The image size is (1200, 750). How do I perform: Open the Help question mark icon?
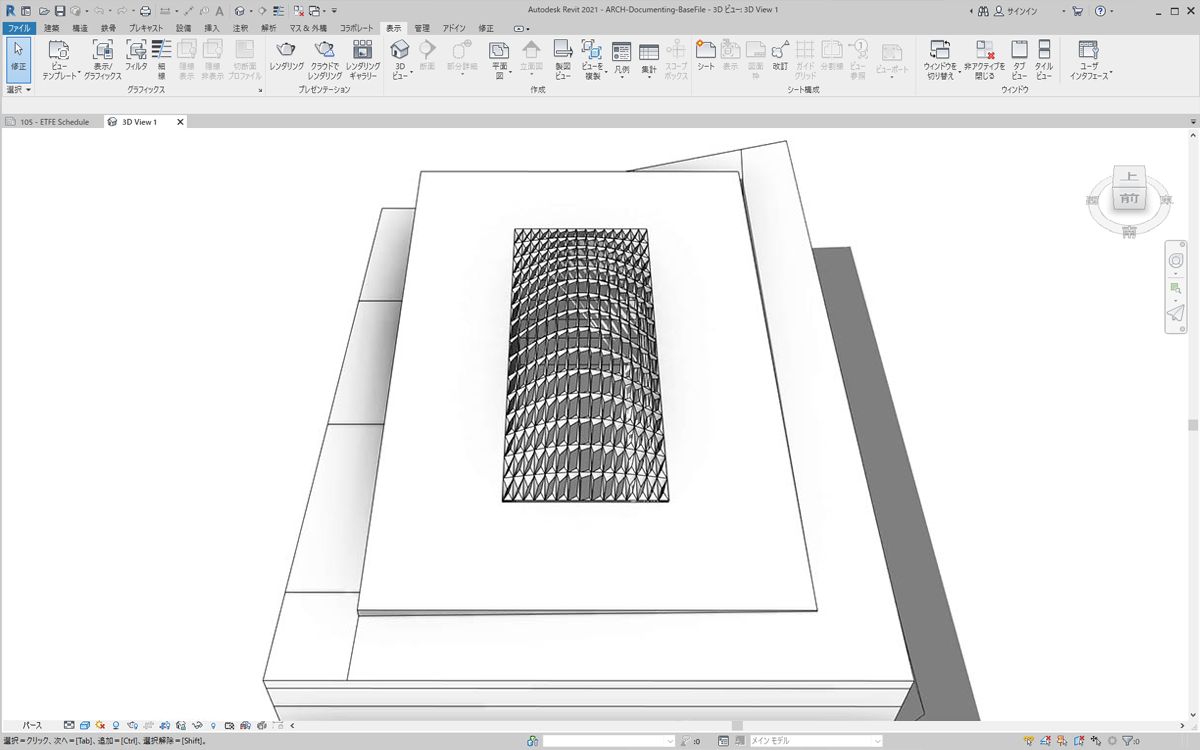click(x=1100, y=10)
